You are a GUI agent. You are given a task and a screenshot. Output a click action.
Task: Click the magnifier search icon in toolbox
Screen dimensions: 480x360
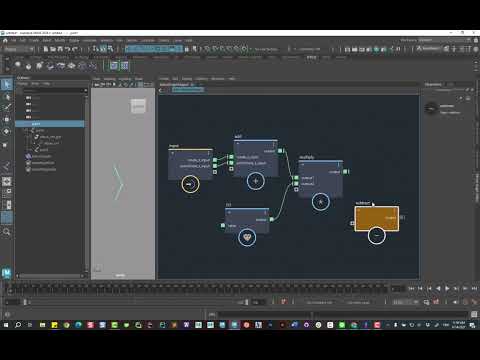pyautogui.click(x=7, y=231)
